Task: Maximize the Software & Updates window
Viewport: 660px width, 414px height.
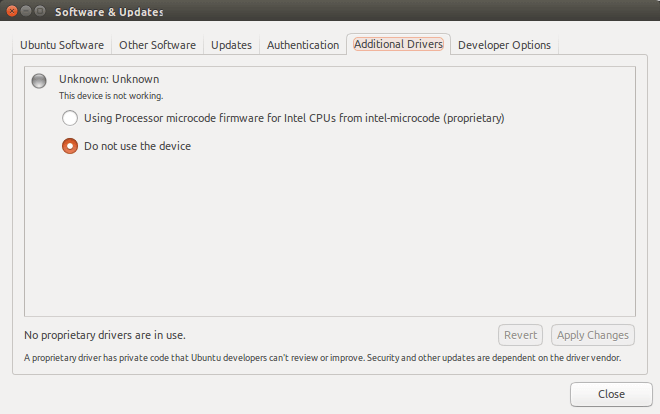Action: pyautogui.click(x=40, y=11)
